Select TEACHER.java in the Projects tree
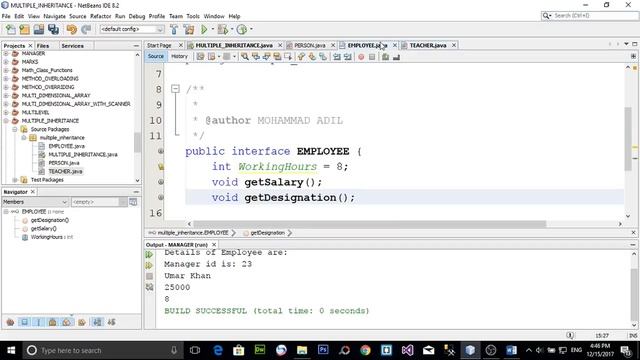This screenshot has height=360, width=640. pyautogui.click(x=65, y=171)
